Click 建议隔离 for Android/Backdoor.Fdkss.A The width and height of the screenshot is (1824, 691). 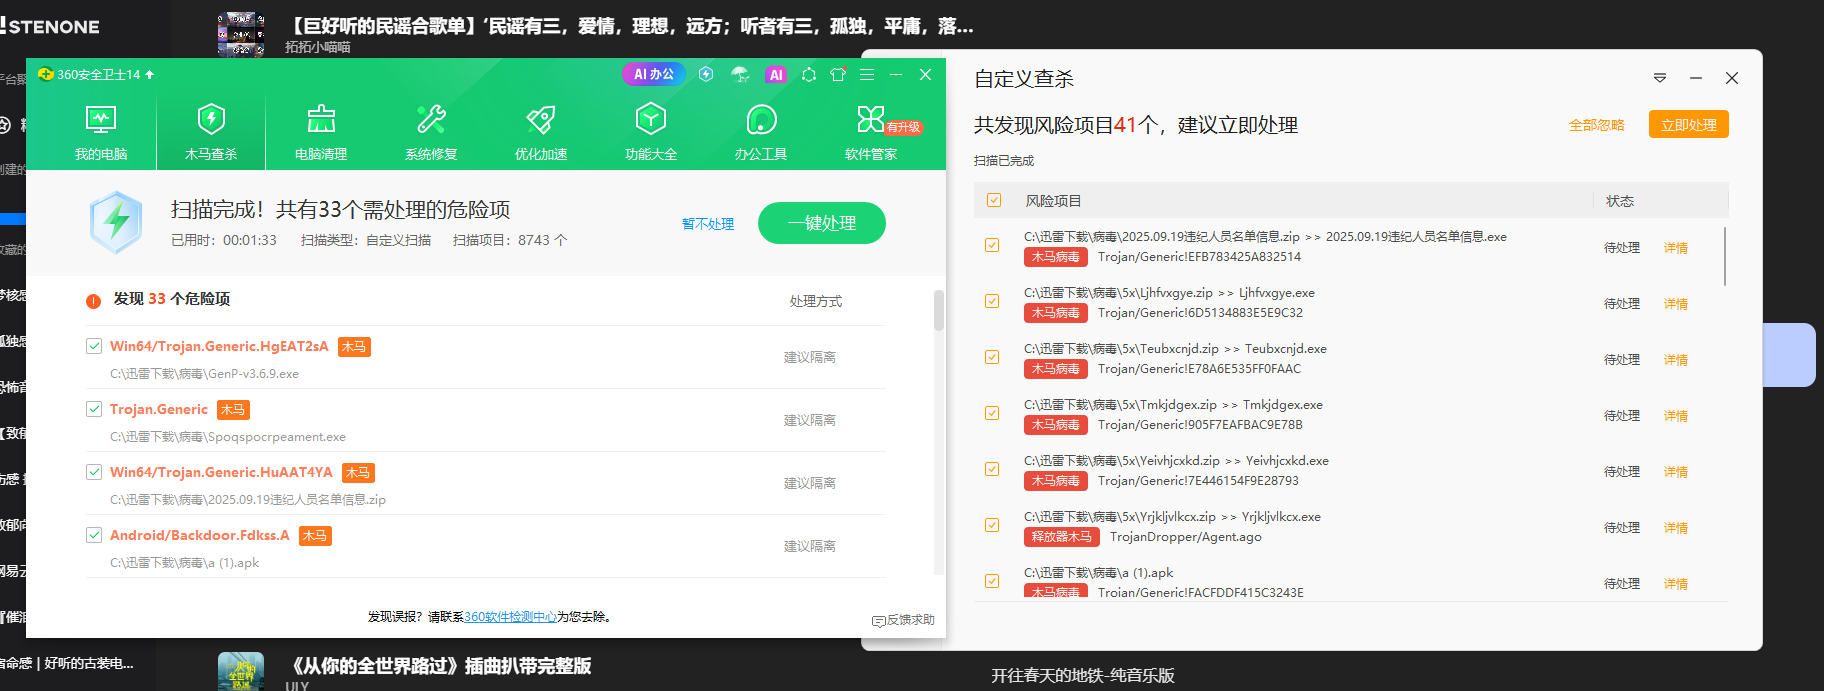pyautogui.click(x=810, y=546)
